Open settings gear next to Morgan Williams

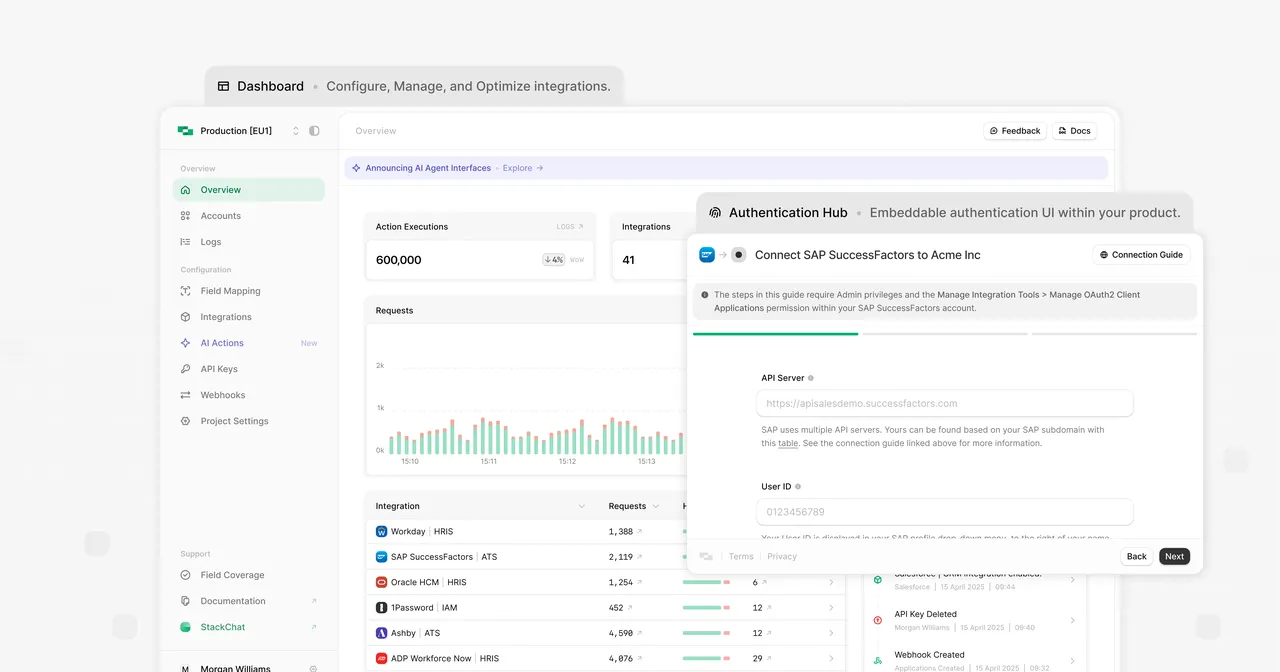coord(313,669)
